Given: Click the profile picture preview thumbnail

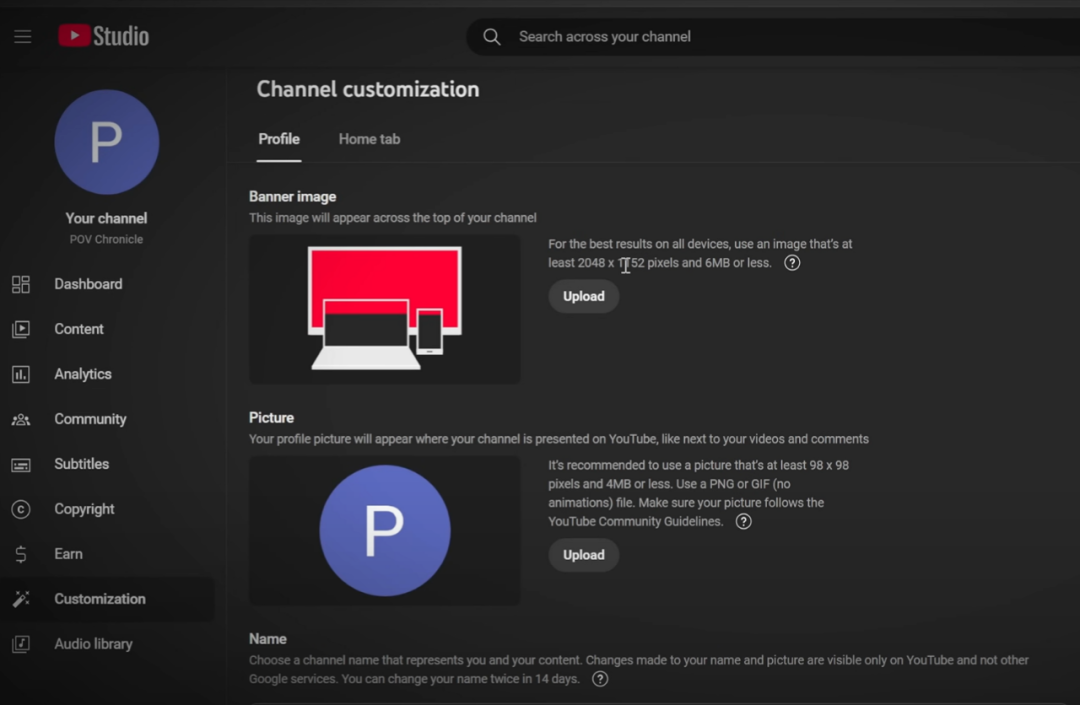Looking at the screenshot, I should click(384, 531).
